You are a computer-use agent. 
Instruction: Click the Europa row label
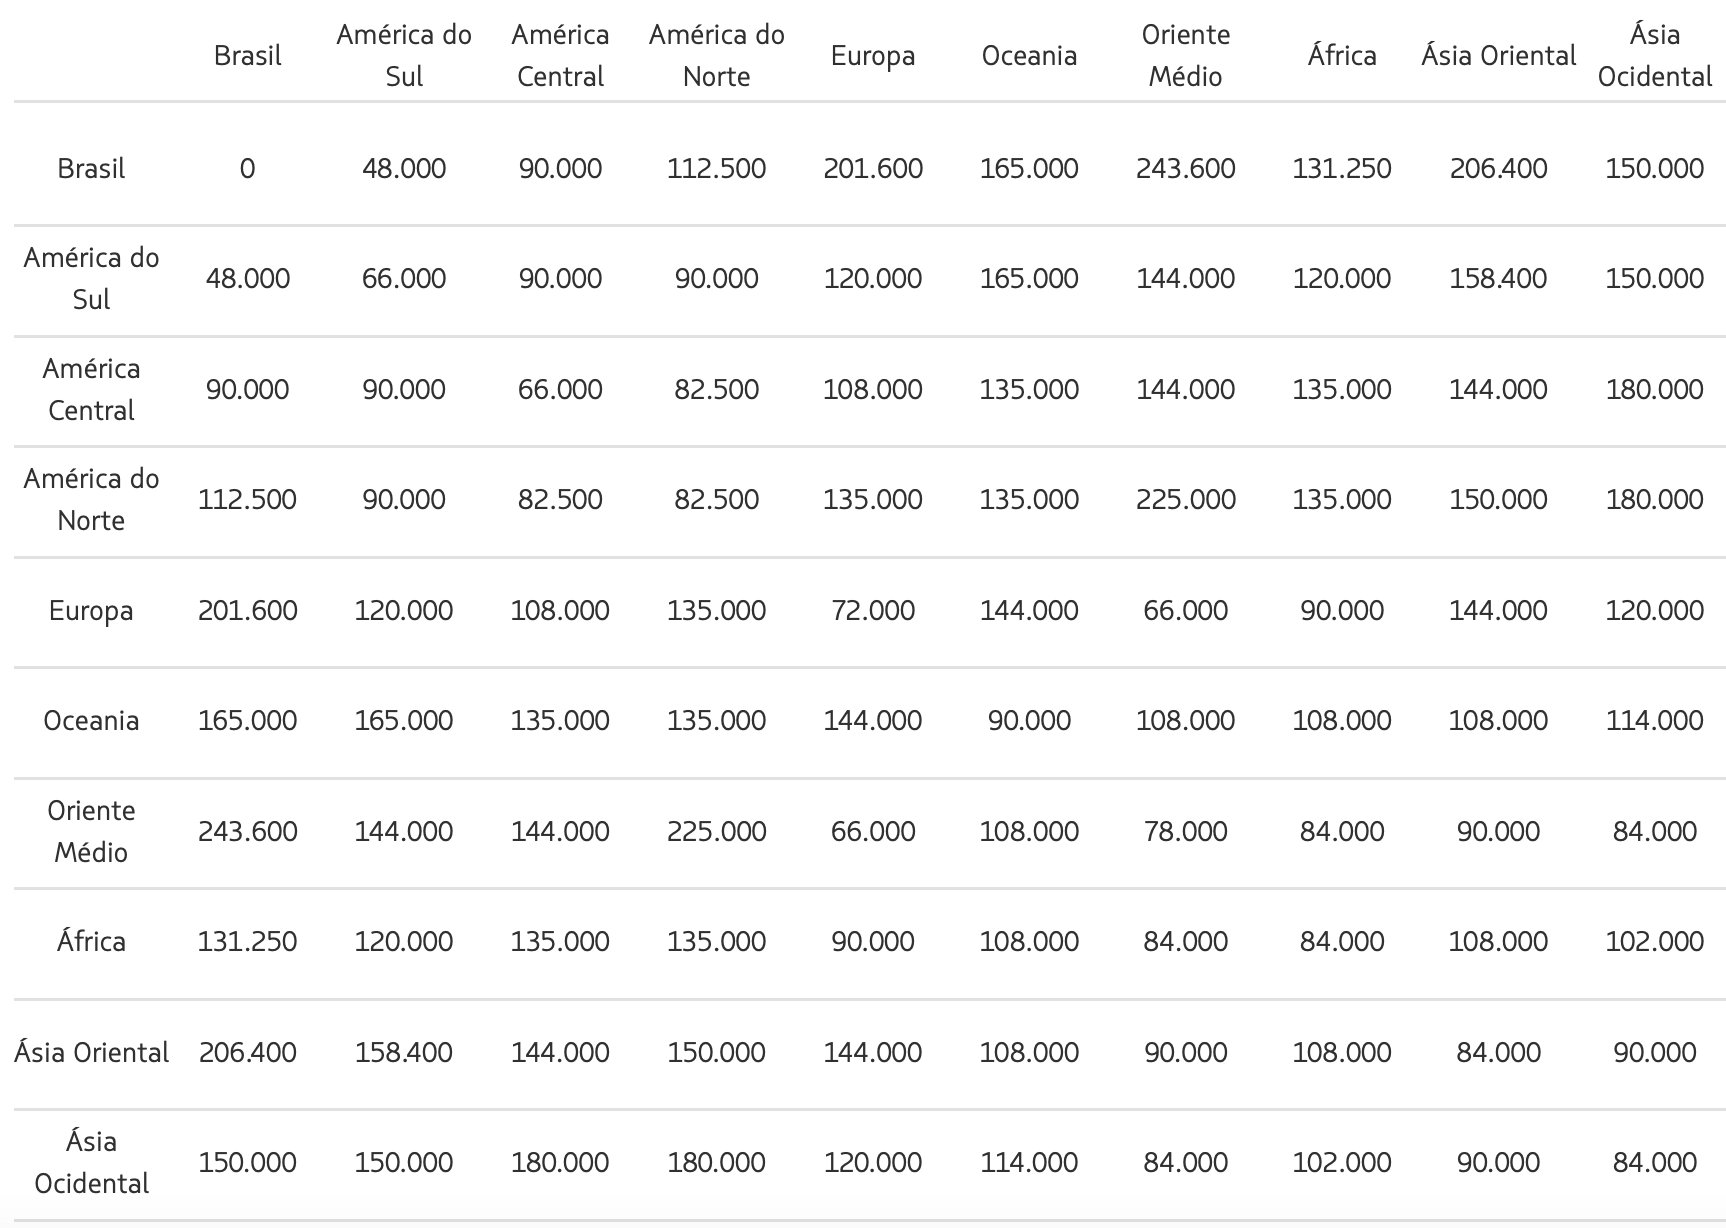91,610
